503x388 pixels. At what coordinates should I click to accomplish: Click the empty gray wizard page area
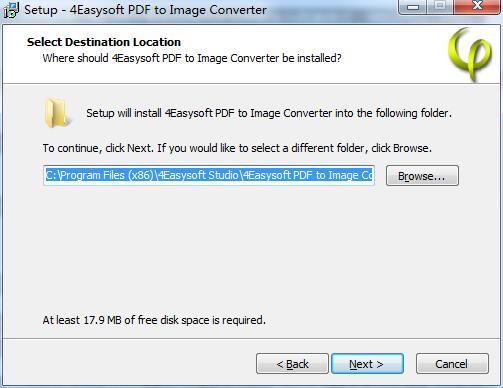click(x=251, y=250)
